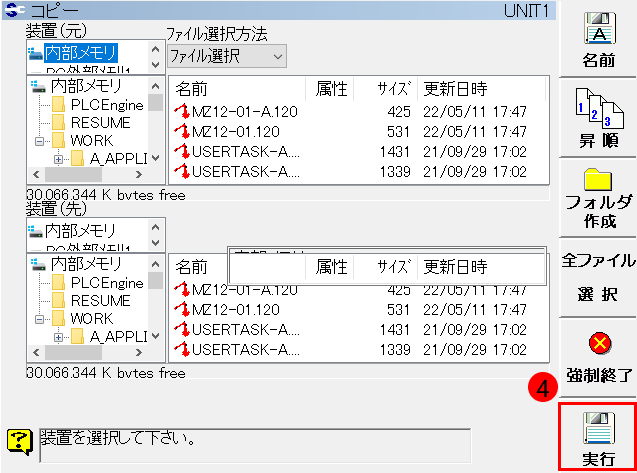This screenshot has width=637, height=473.
Task: Click the yellow question mark help icon
Action: [19, 443]
